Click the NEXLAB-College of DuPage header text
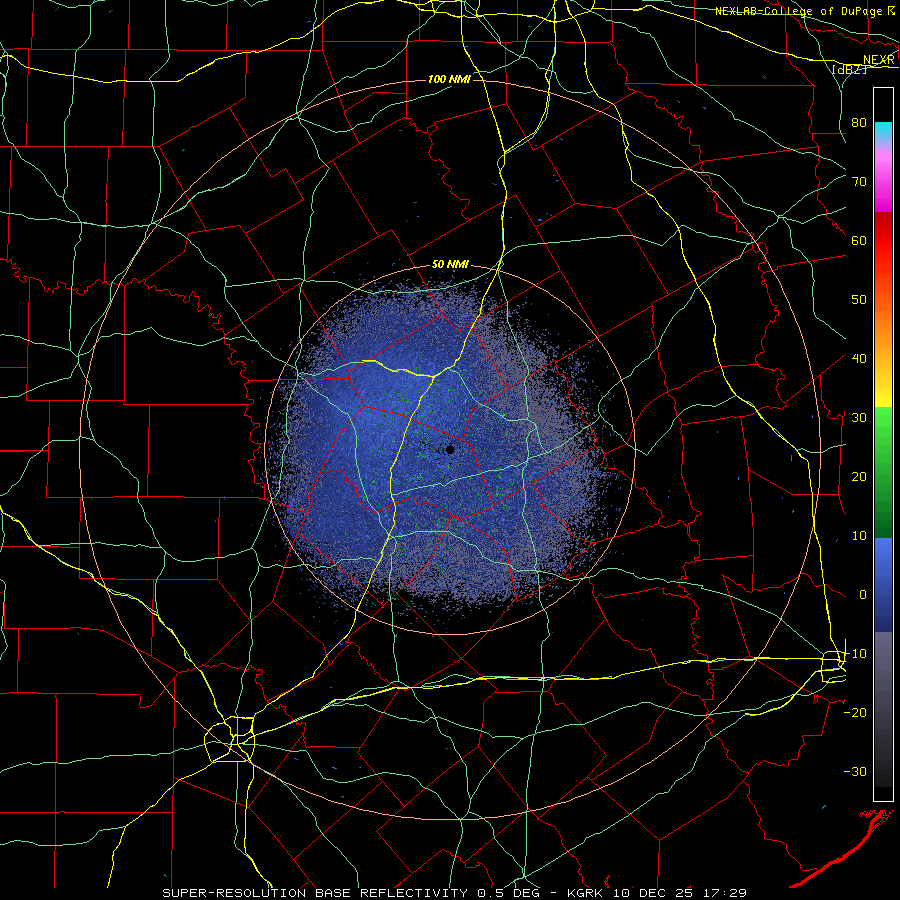 (798, 11)
